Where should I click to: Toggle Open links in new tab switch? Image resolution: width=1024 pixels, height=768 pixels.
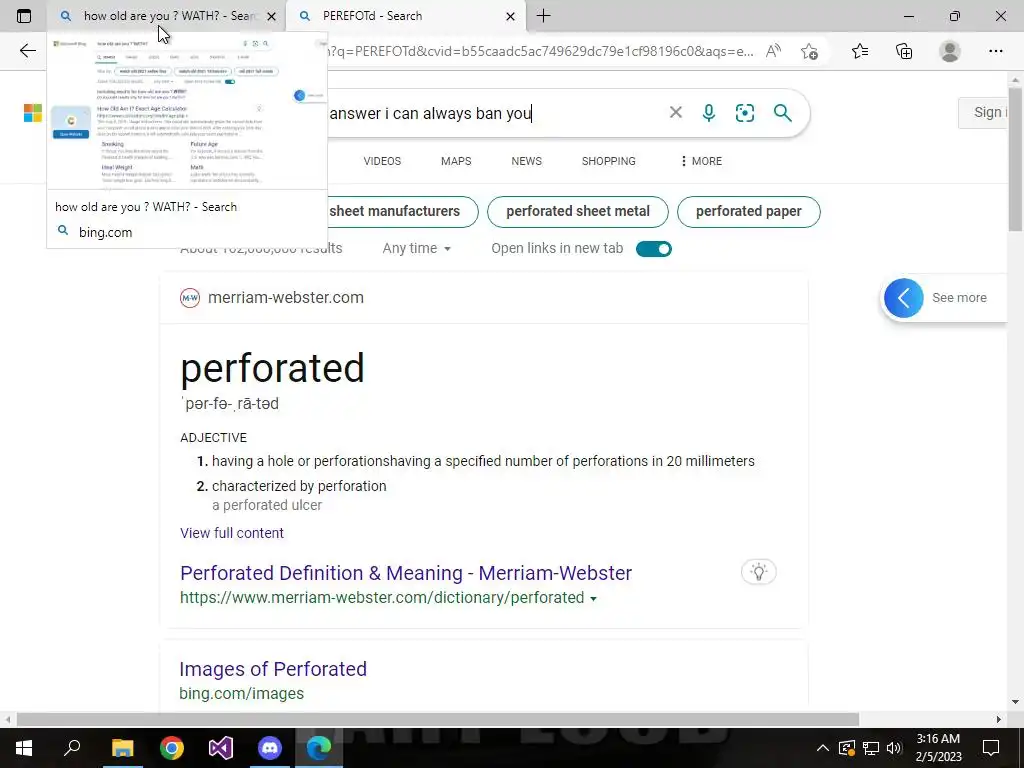654,249
